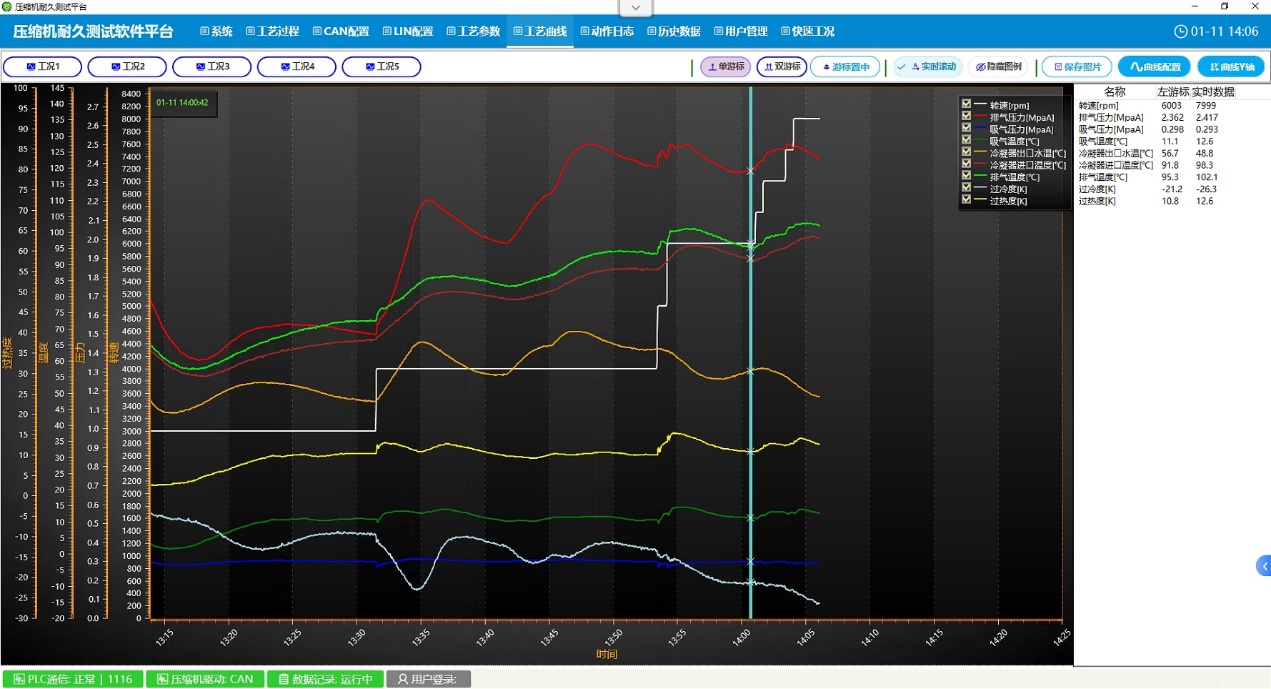Click the 01-11 14:00:42 timestamp in chart
1271x689 pixels.
[x=182, y=102]
